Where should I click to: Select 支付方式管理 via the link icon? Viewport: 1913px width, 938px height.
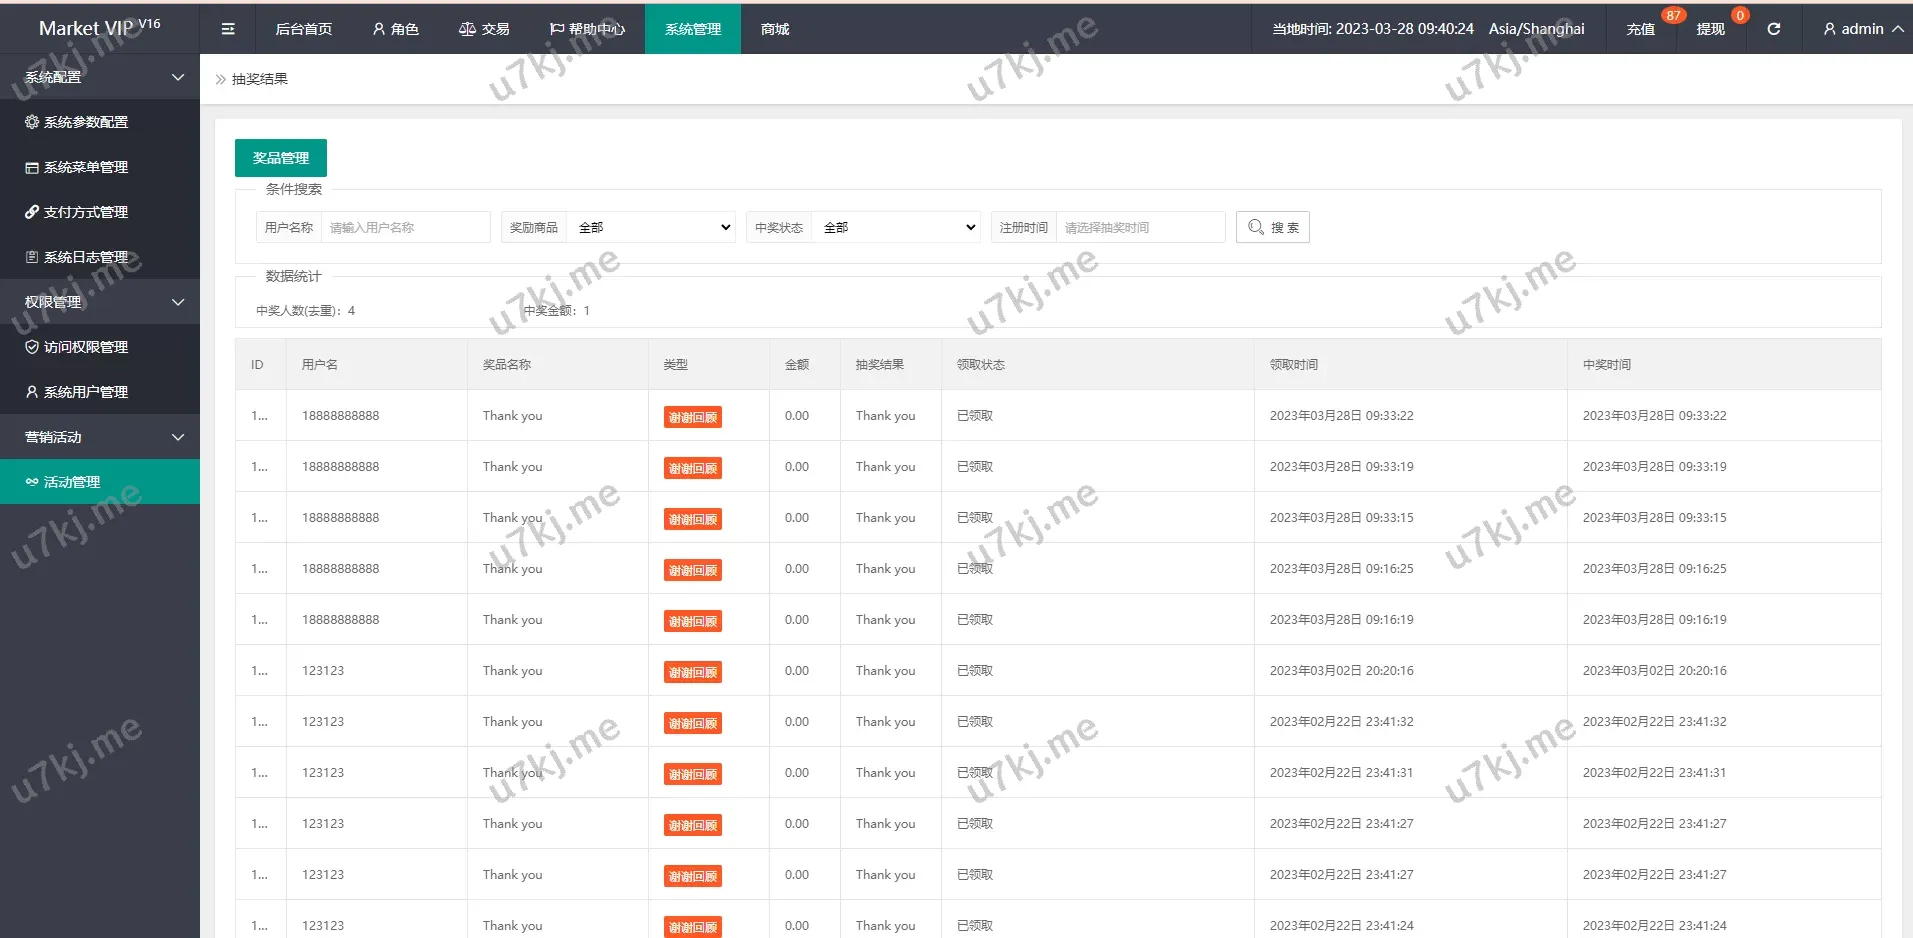(x=31, y=212)
